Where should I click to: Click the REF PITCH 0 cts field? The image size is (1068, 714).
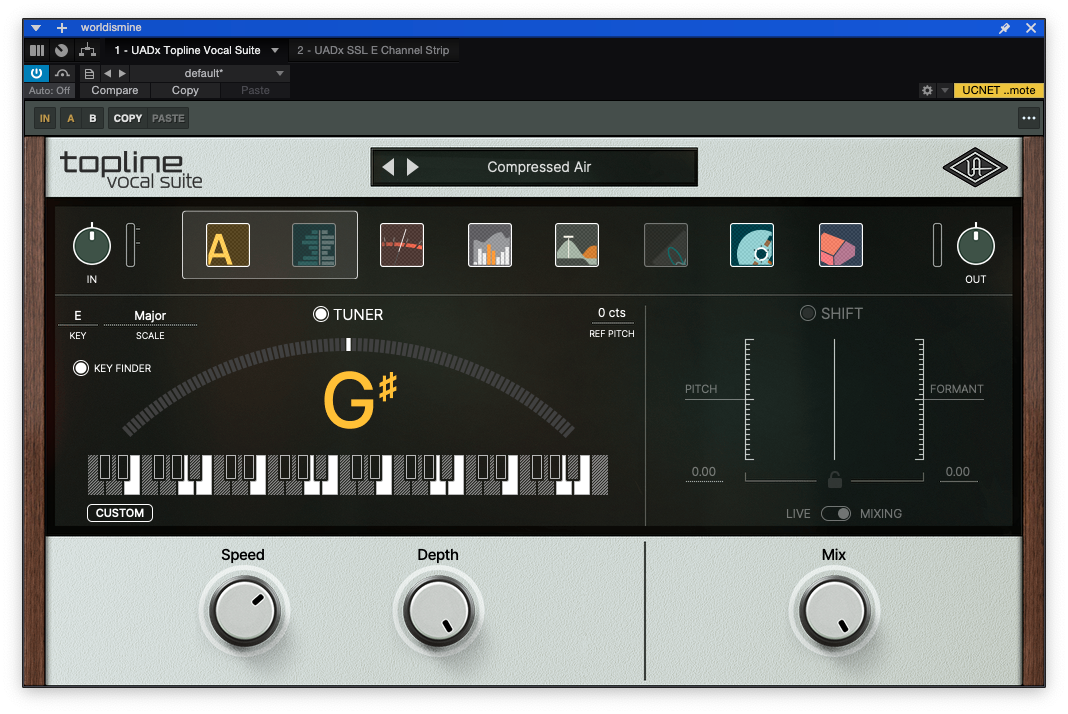(612, 313)
